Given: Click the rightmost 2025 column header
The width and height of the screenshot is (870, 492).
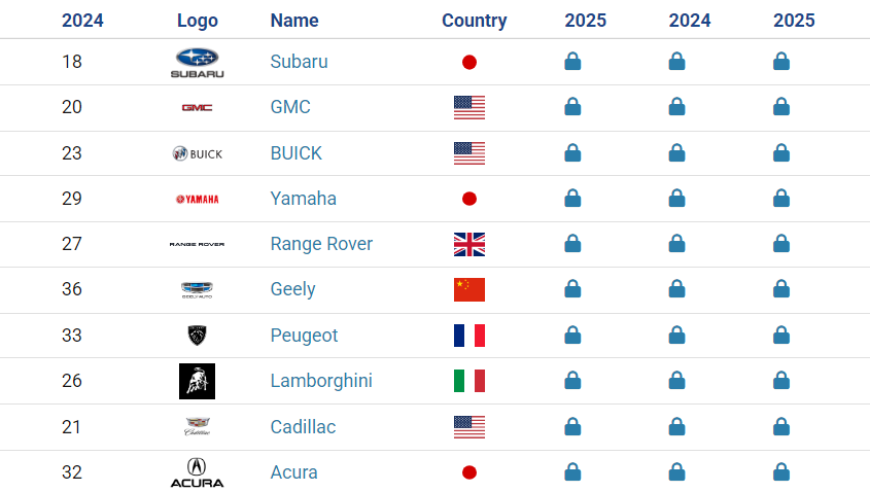Looking at the screenshot, I should pos(794,21).
